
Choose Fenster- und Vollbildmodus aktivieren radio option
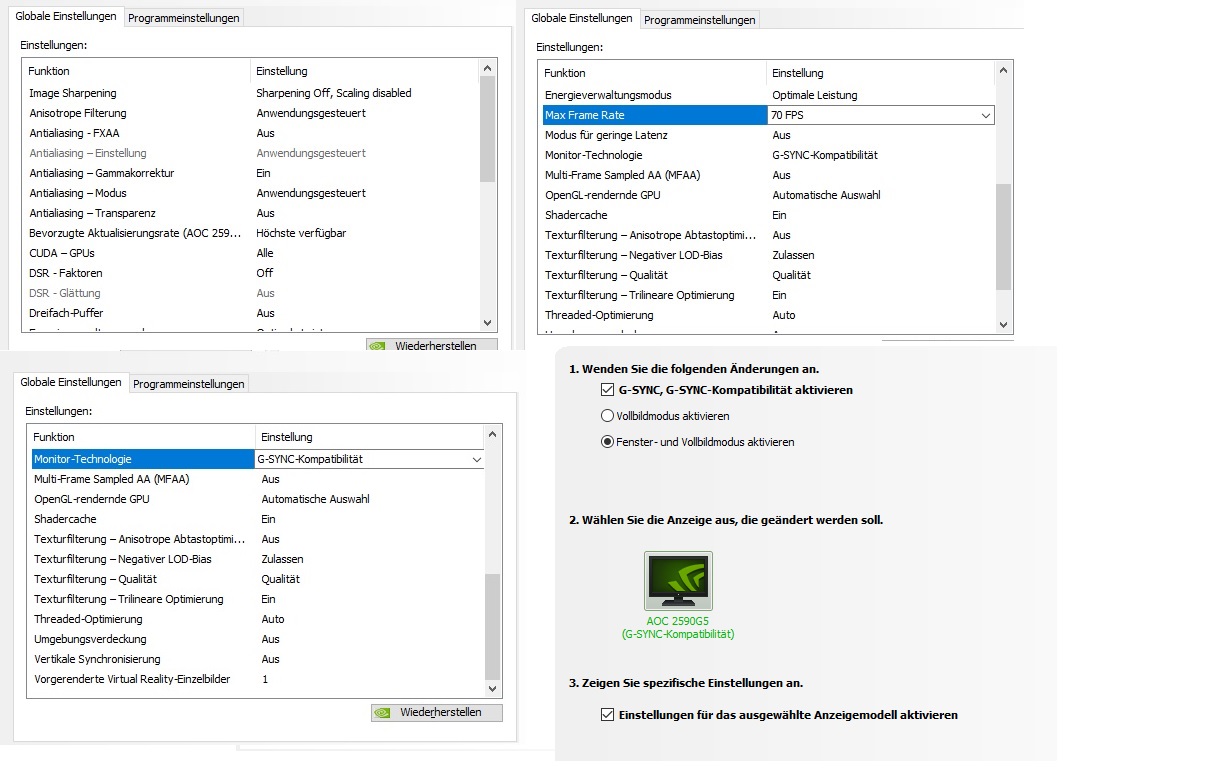607,442
